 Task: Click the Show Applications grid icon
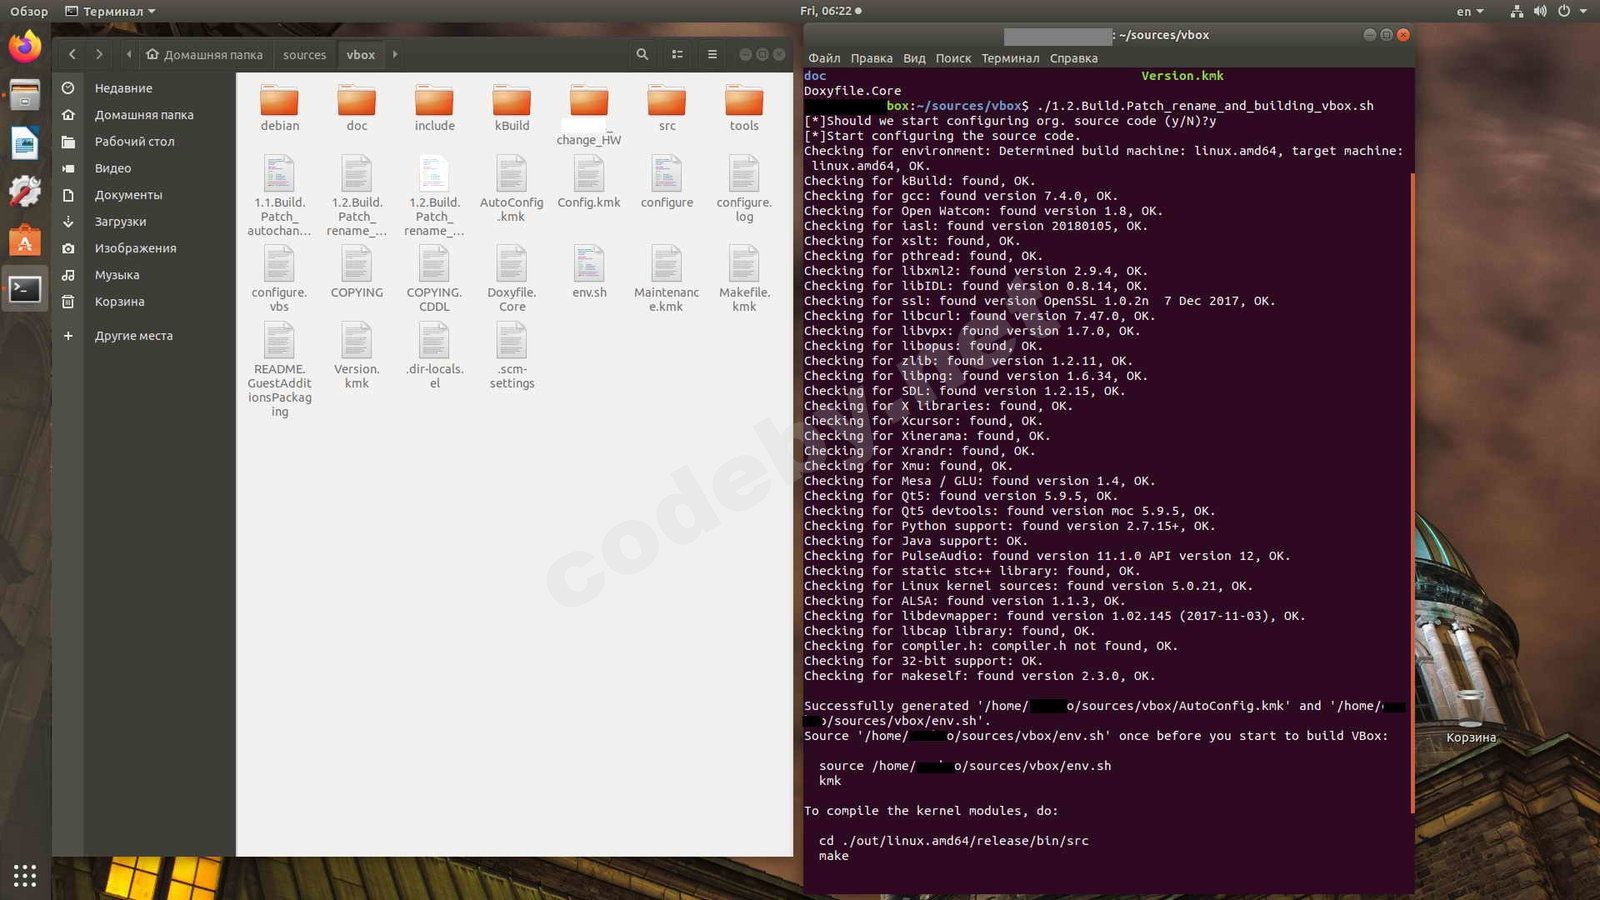click(24, 875)
